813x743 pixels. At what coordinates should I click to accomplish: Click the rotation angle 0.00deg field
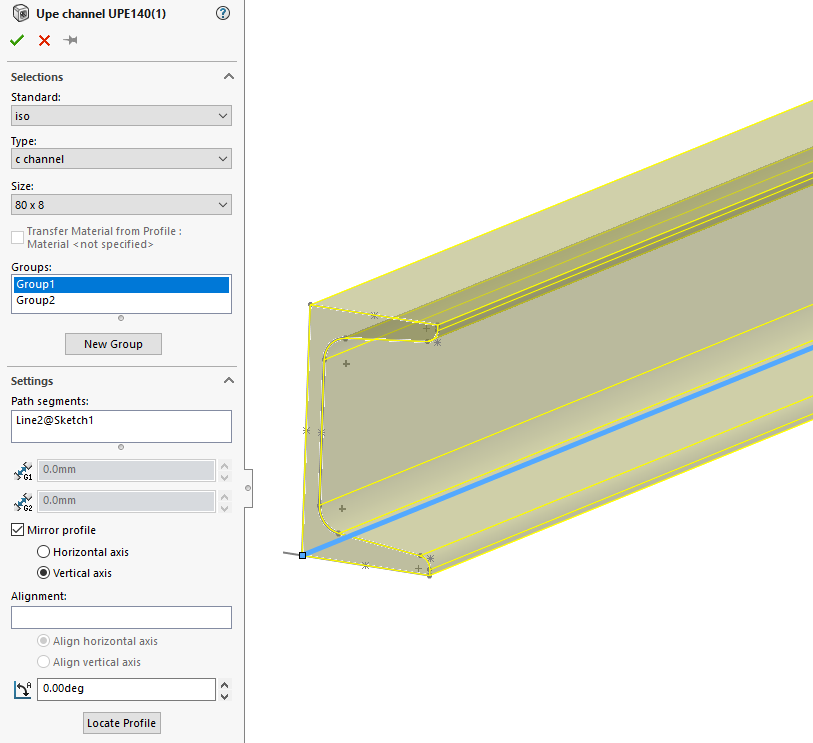click(x=125, y=690)
